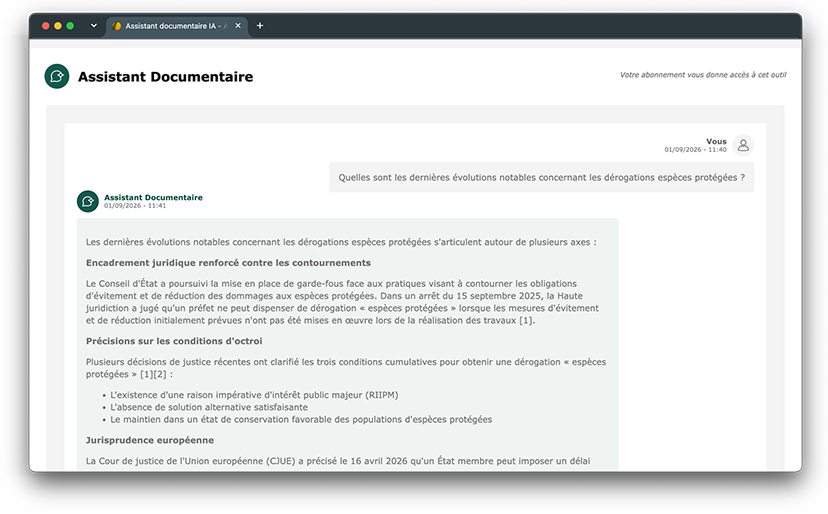Click the assistant avatar icon beside the 11:41 reply
Image resolution: width=828 pixels, height=514 pixels.
point(88,201)
